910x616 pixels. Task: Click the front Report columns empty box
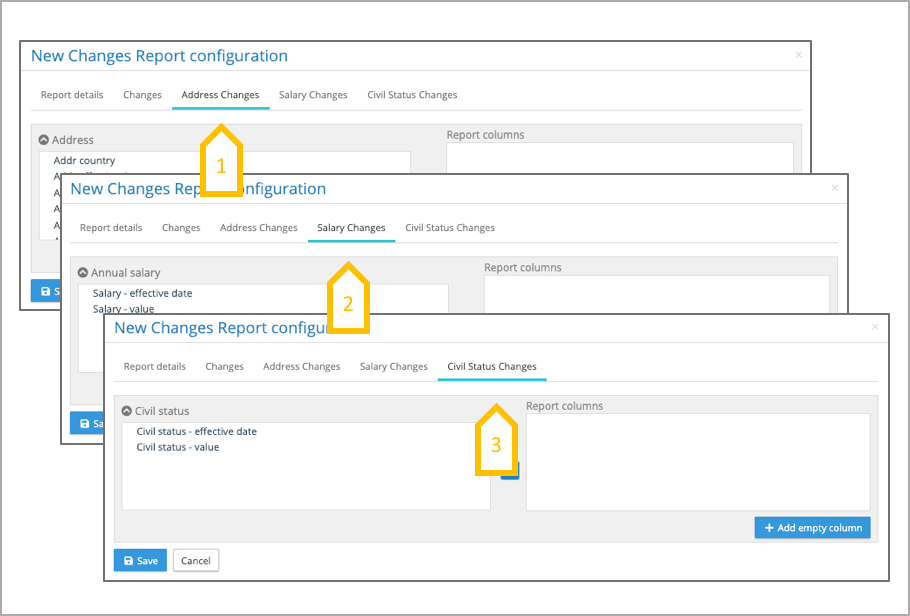[697, 462]
